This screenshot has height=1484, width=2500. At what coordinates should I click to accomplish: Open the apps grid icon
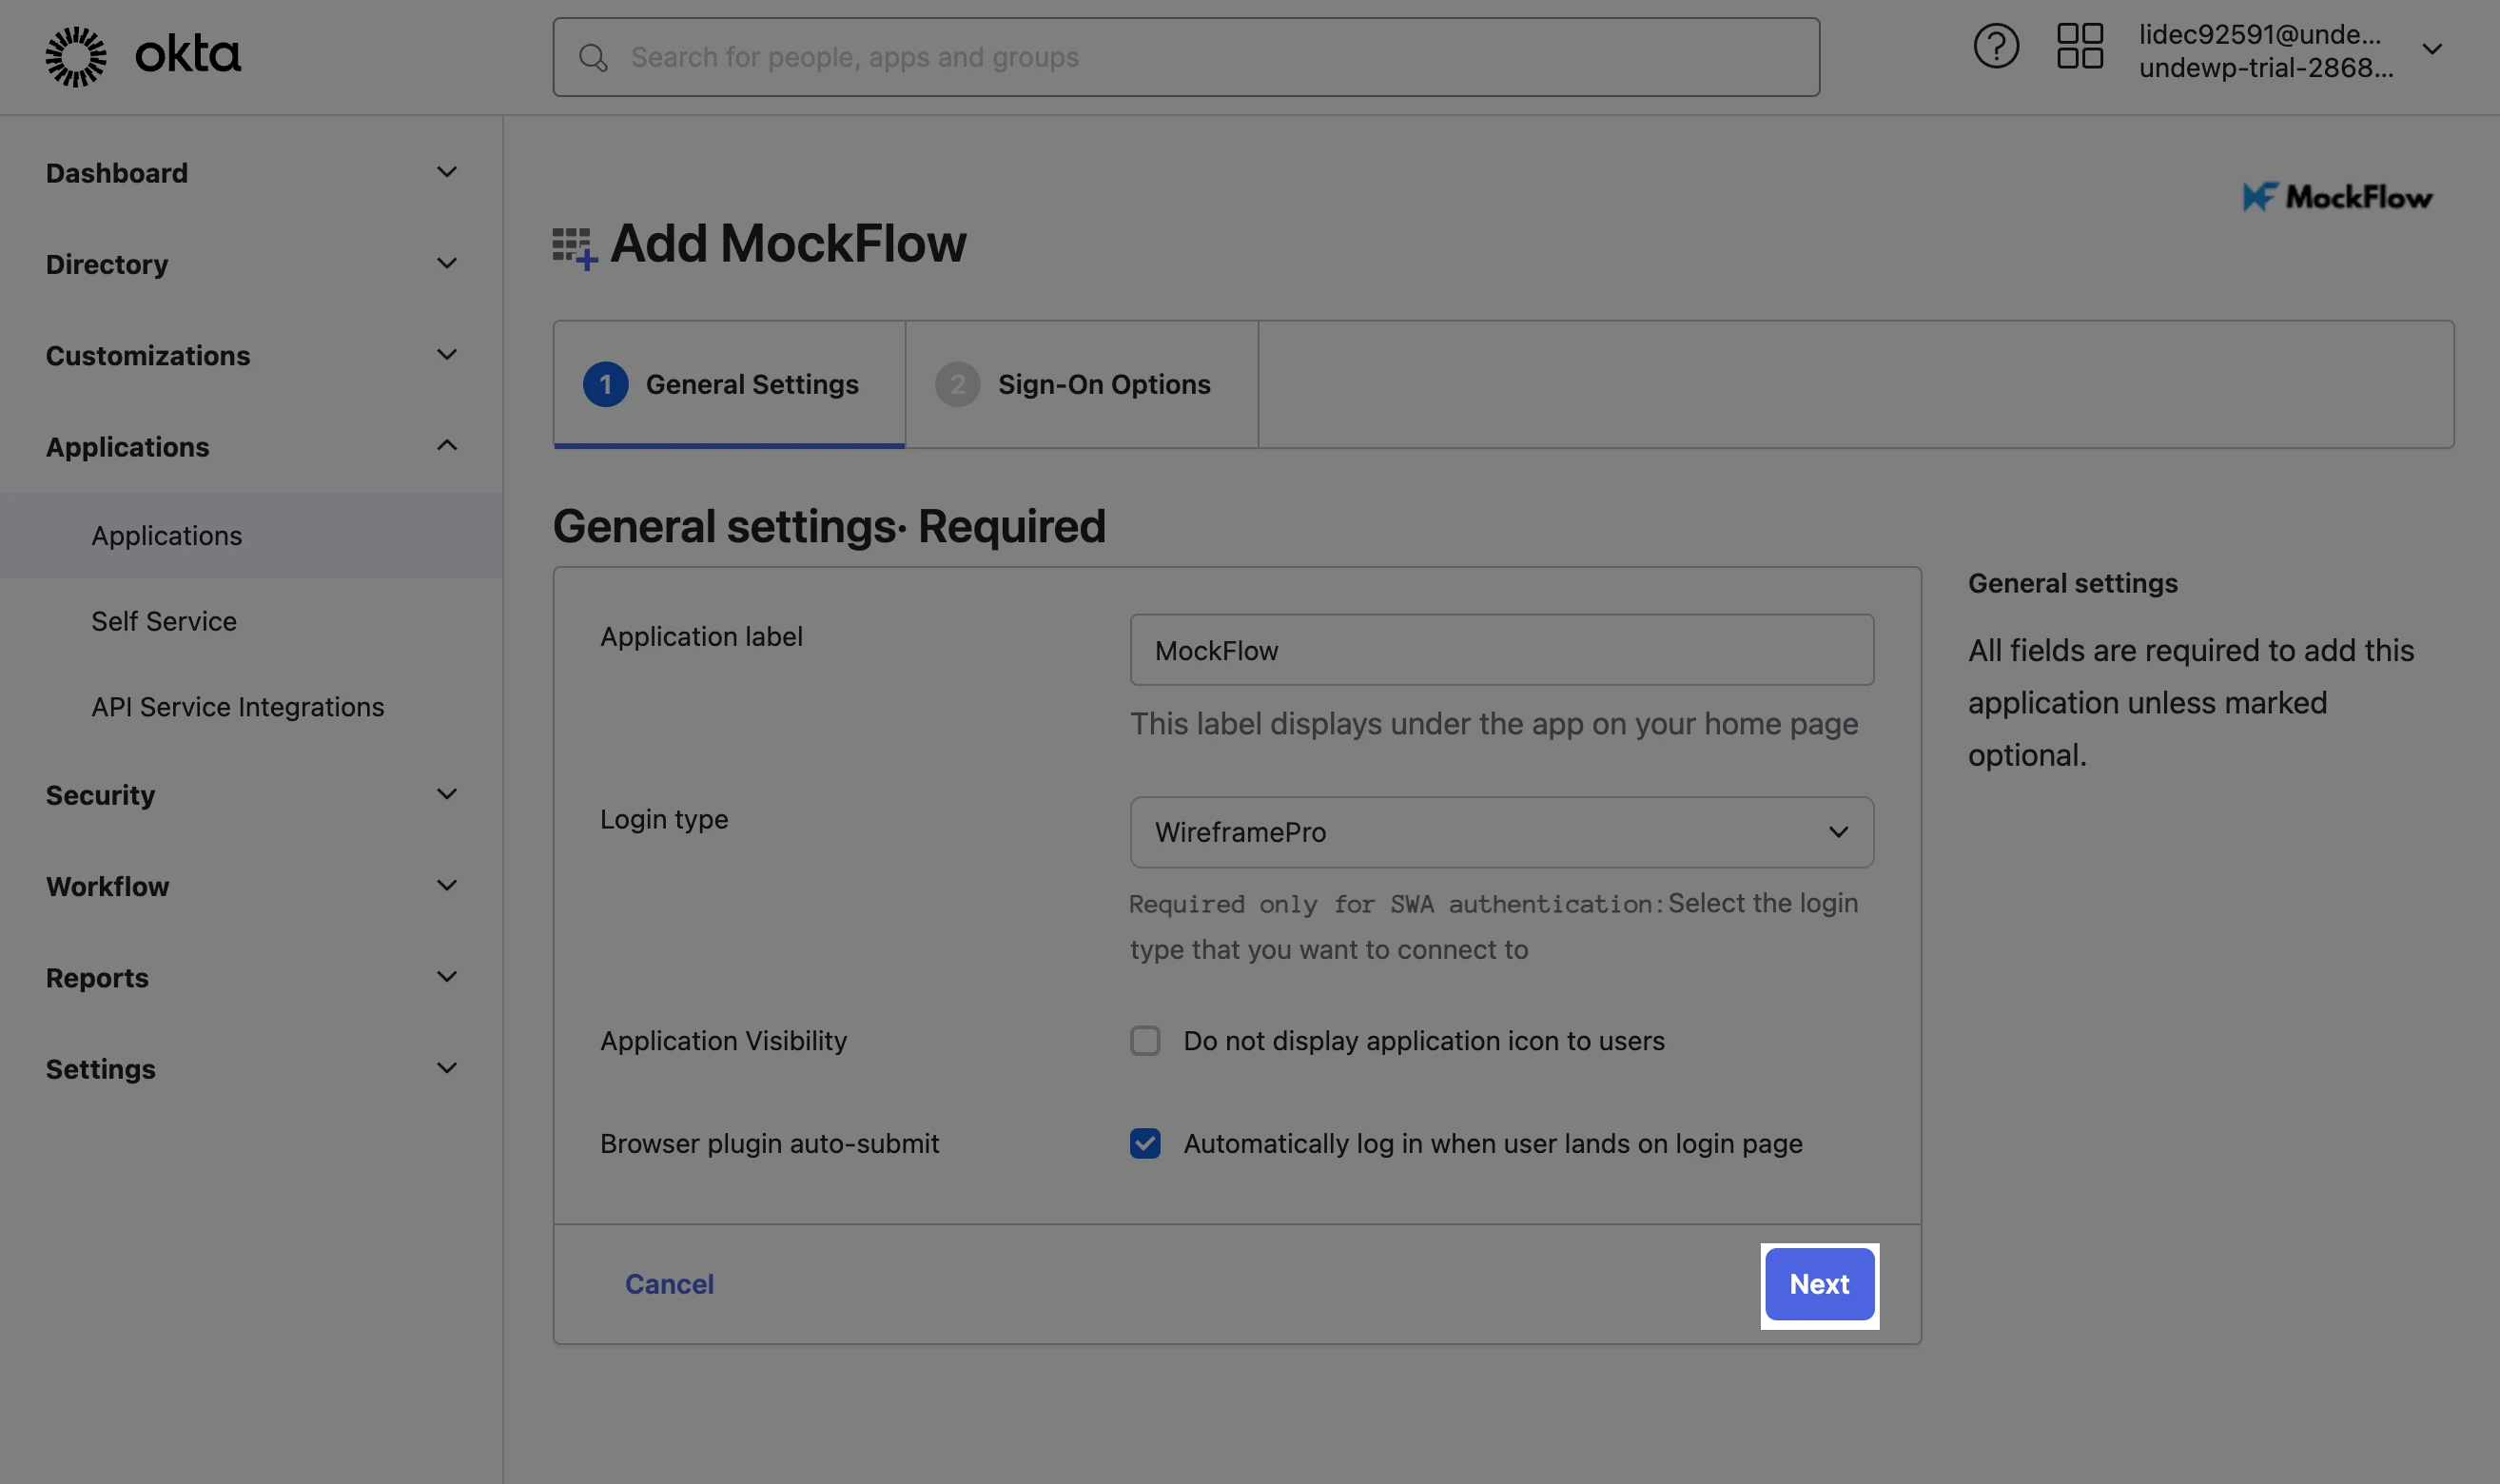click(2080, 46)
